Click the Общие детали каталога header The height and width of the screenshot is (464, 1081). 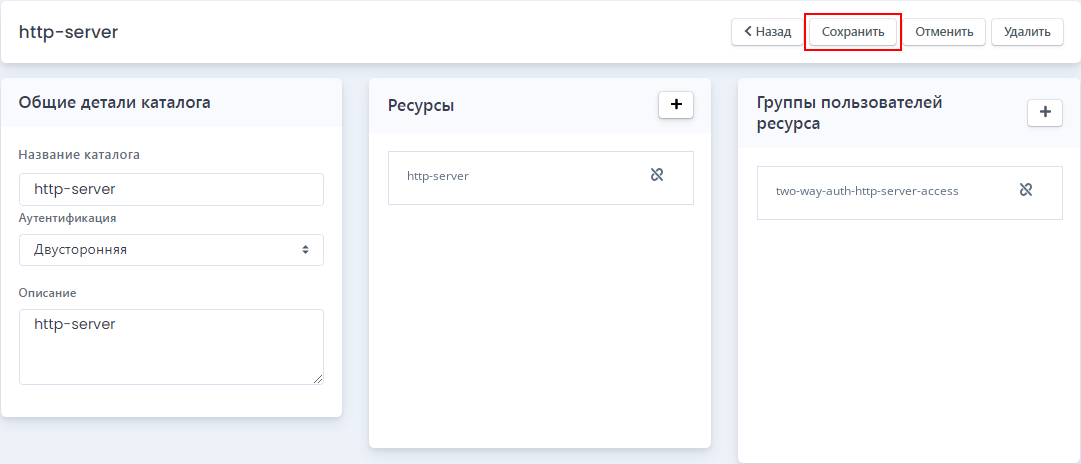point(114,103)
